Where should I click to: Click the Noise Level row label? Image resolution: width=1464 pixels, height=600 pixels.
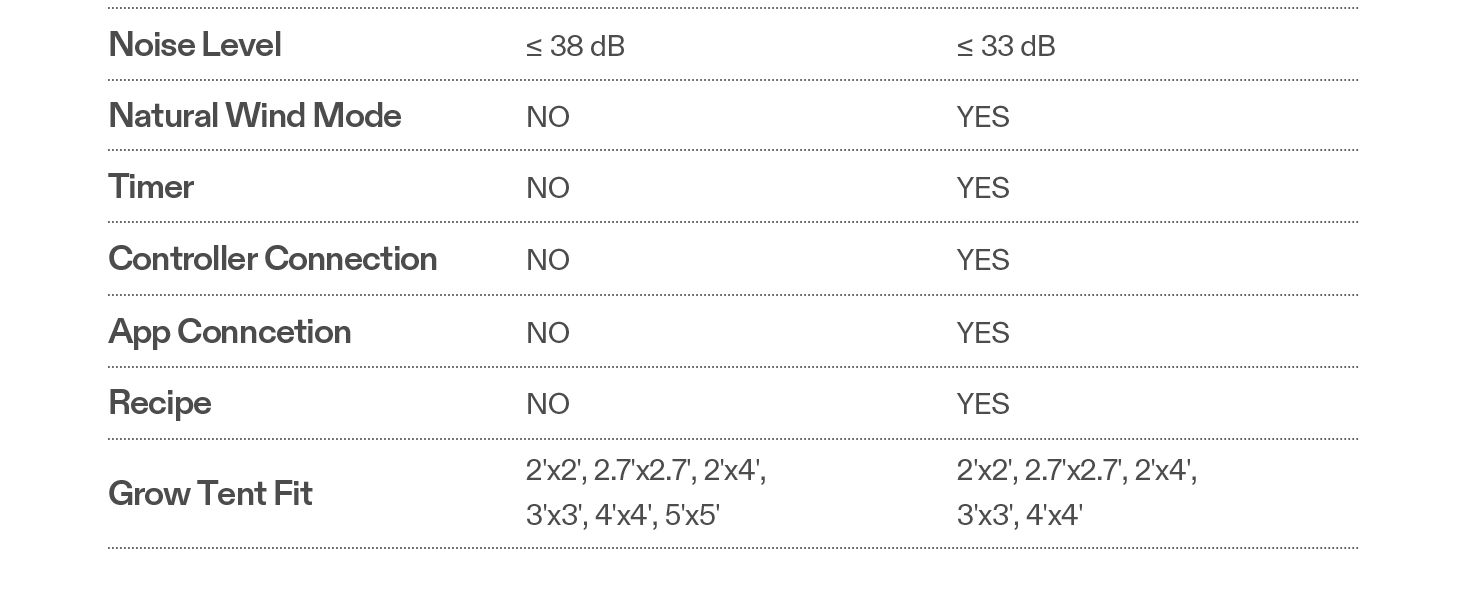(x=195, y=45)
